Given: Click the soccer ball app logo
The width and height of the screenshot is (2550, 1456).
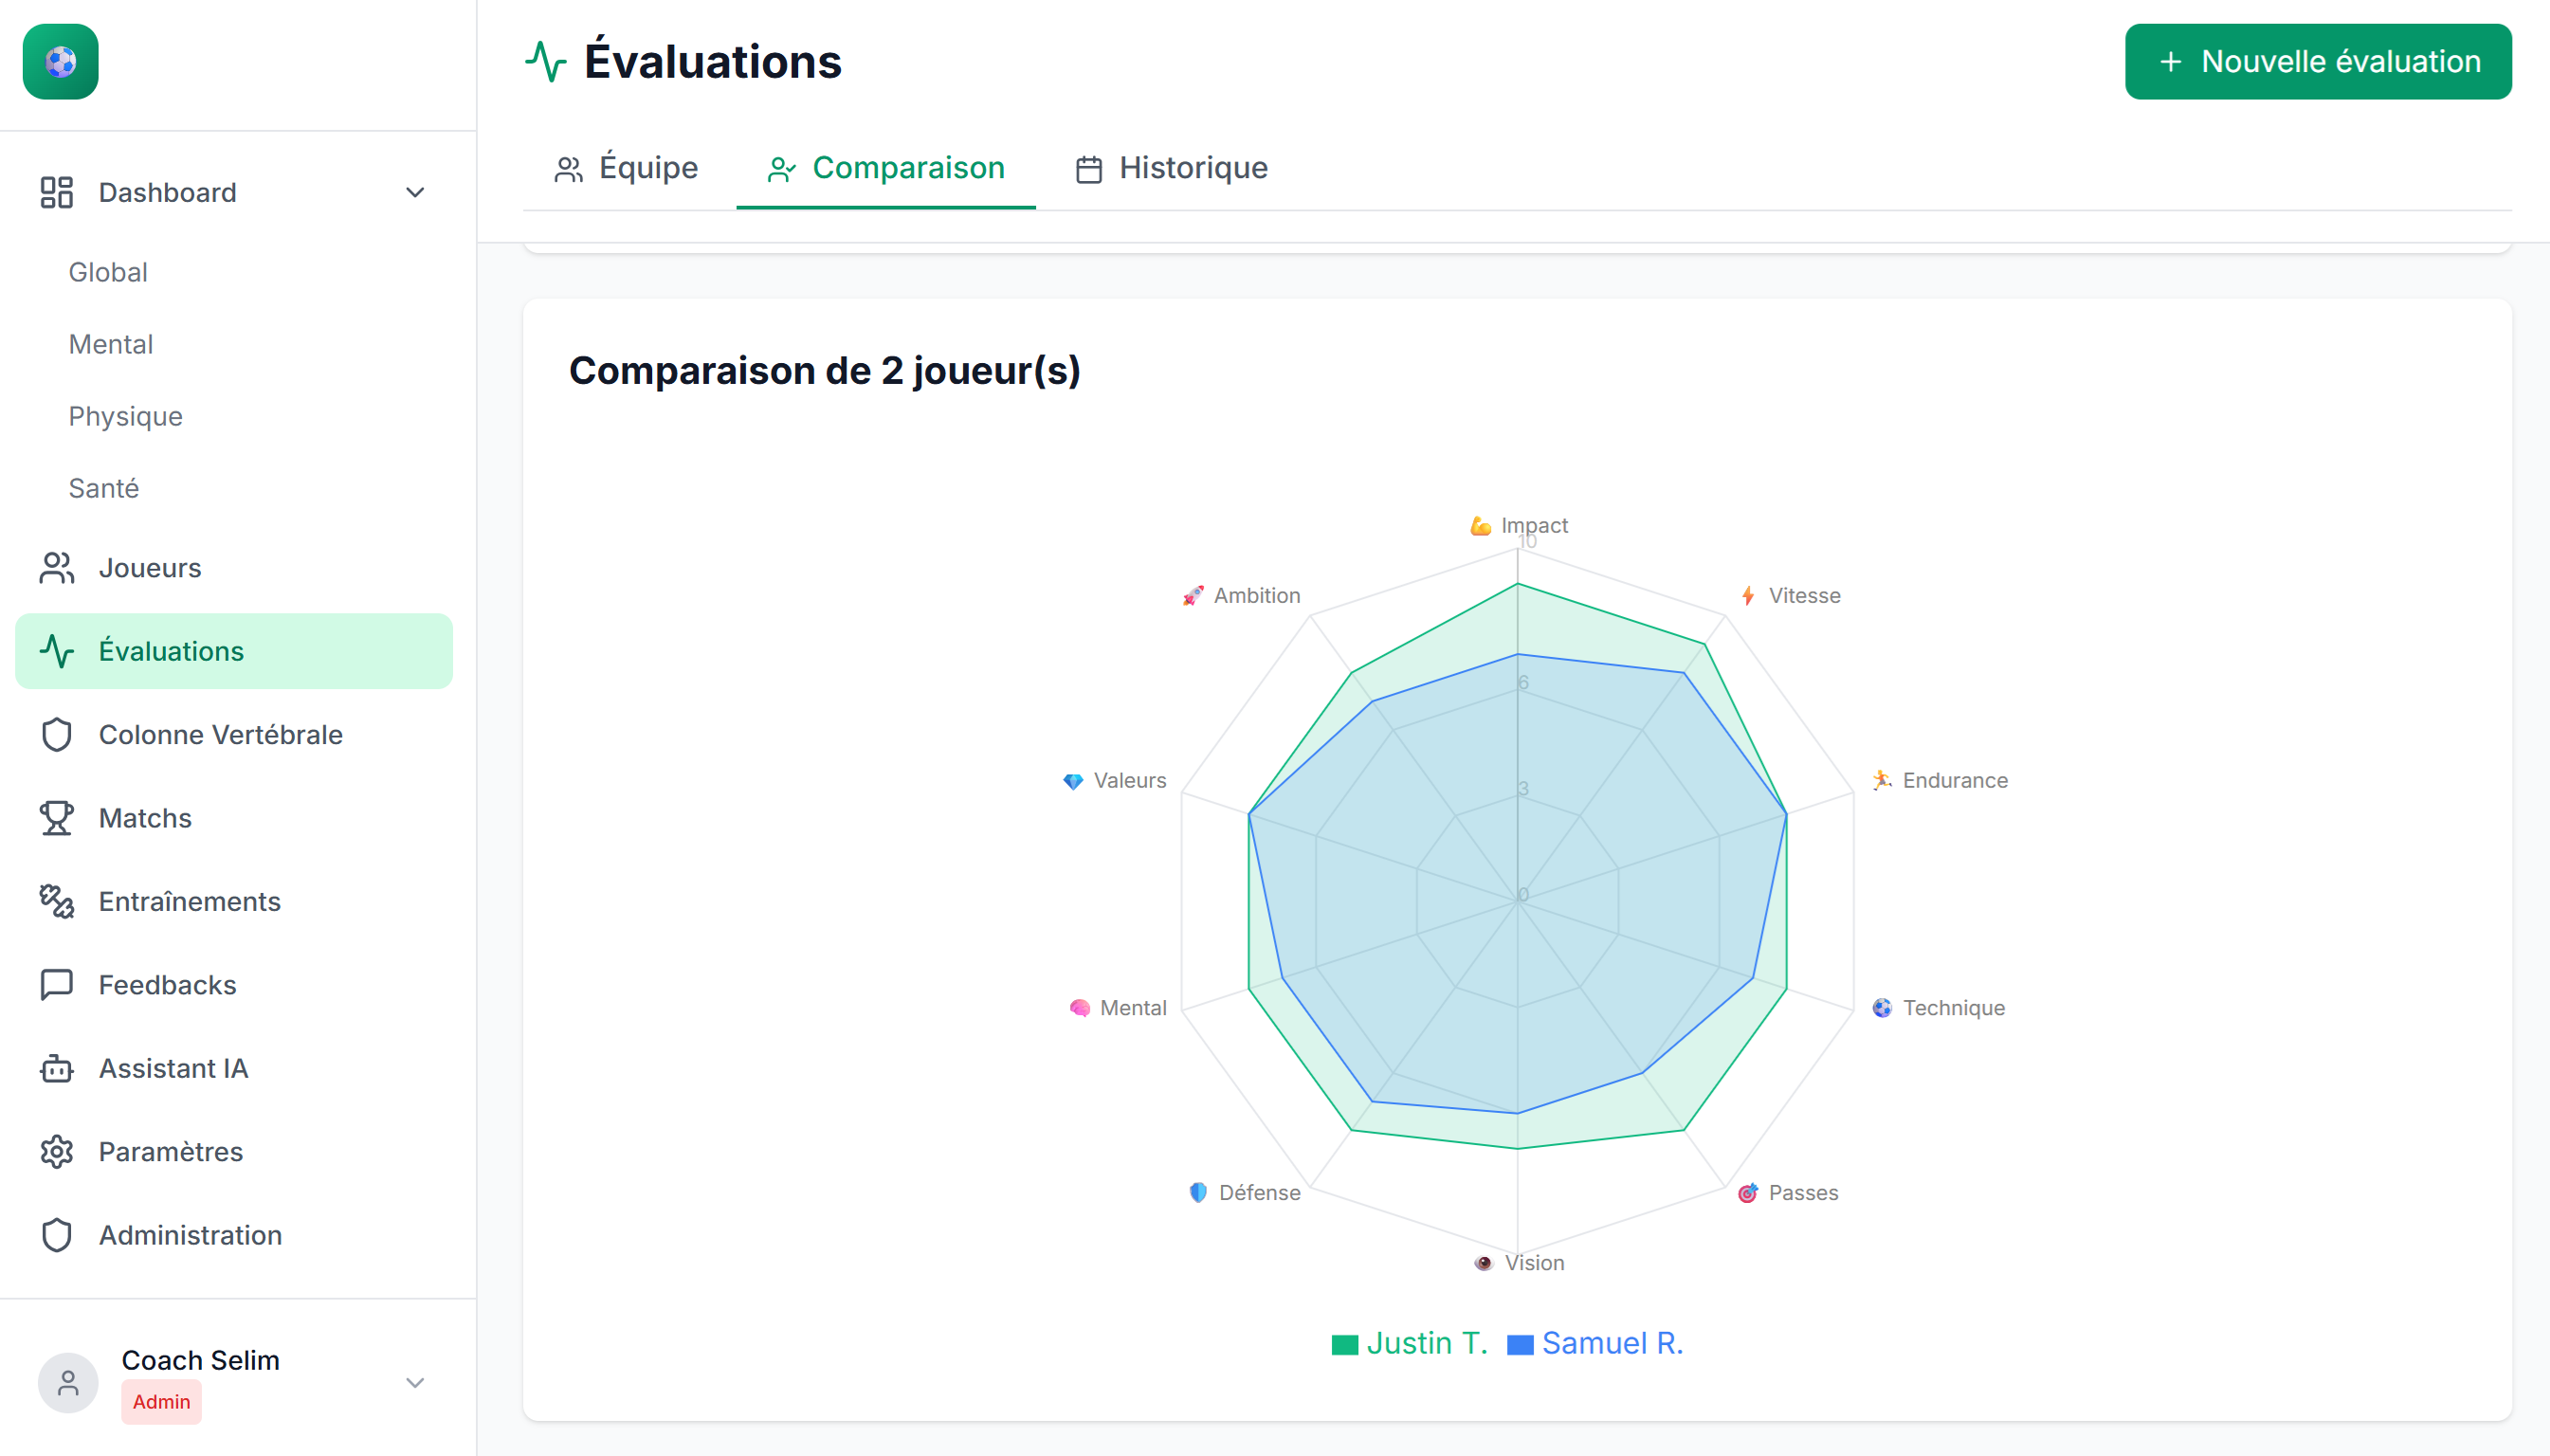Looking at the screenshot, I should point(60,61).
